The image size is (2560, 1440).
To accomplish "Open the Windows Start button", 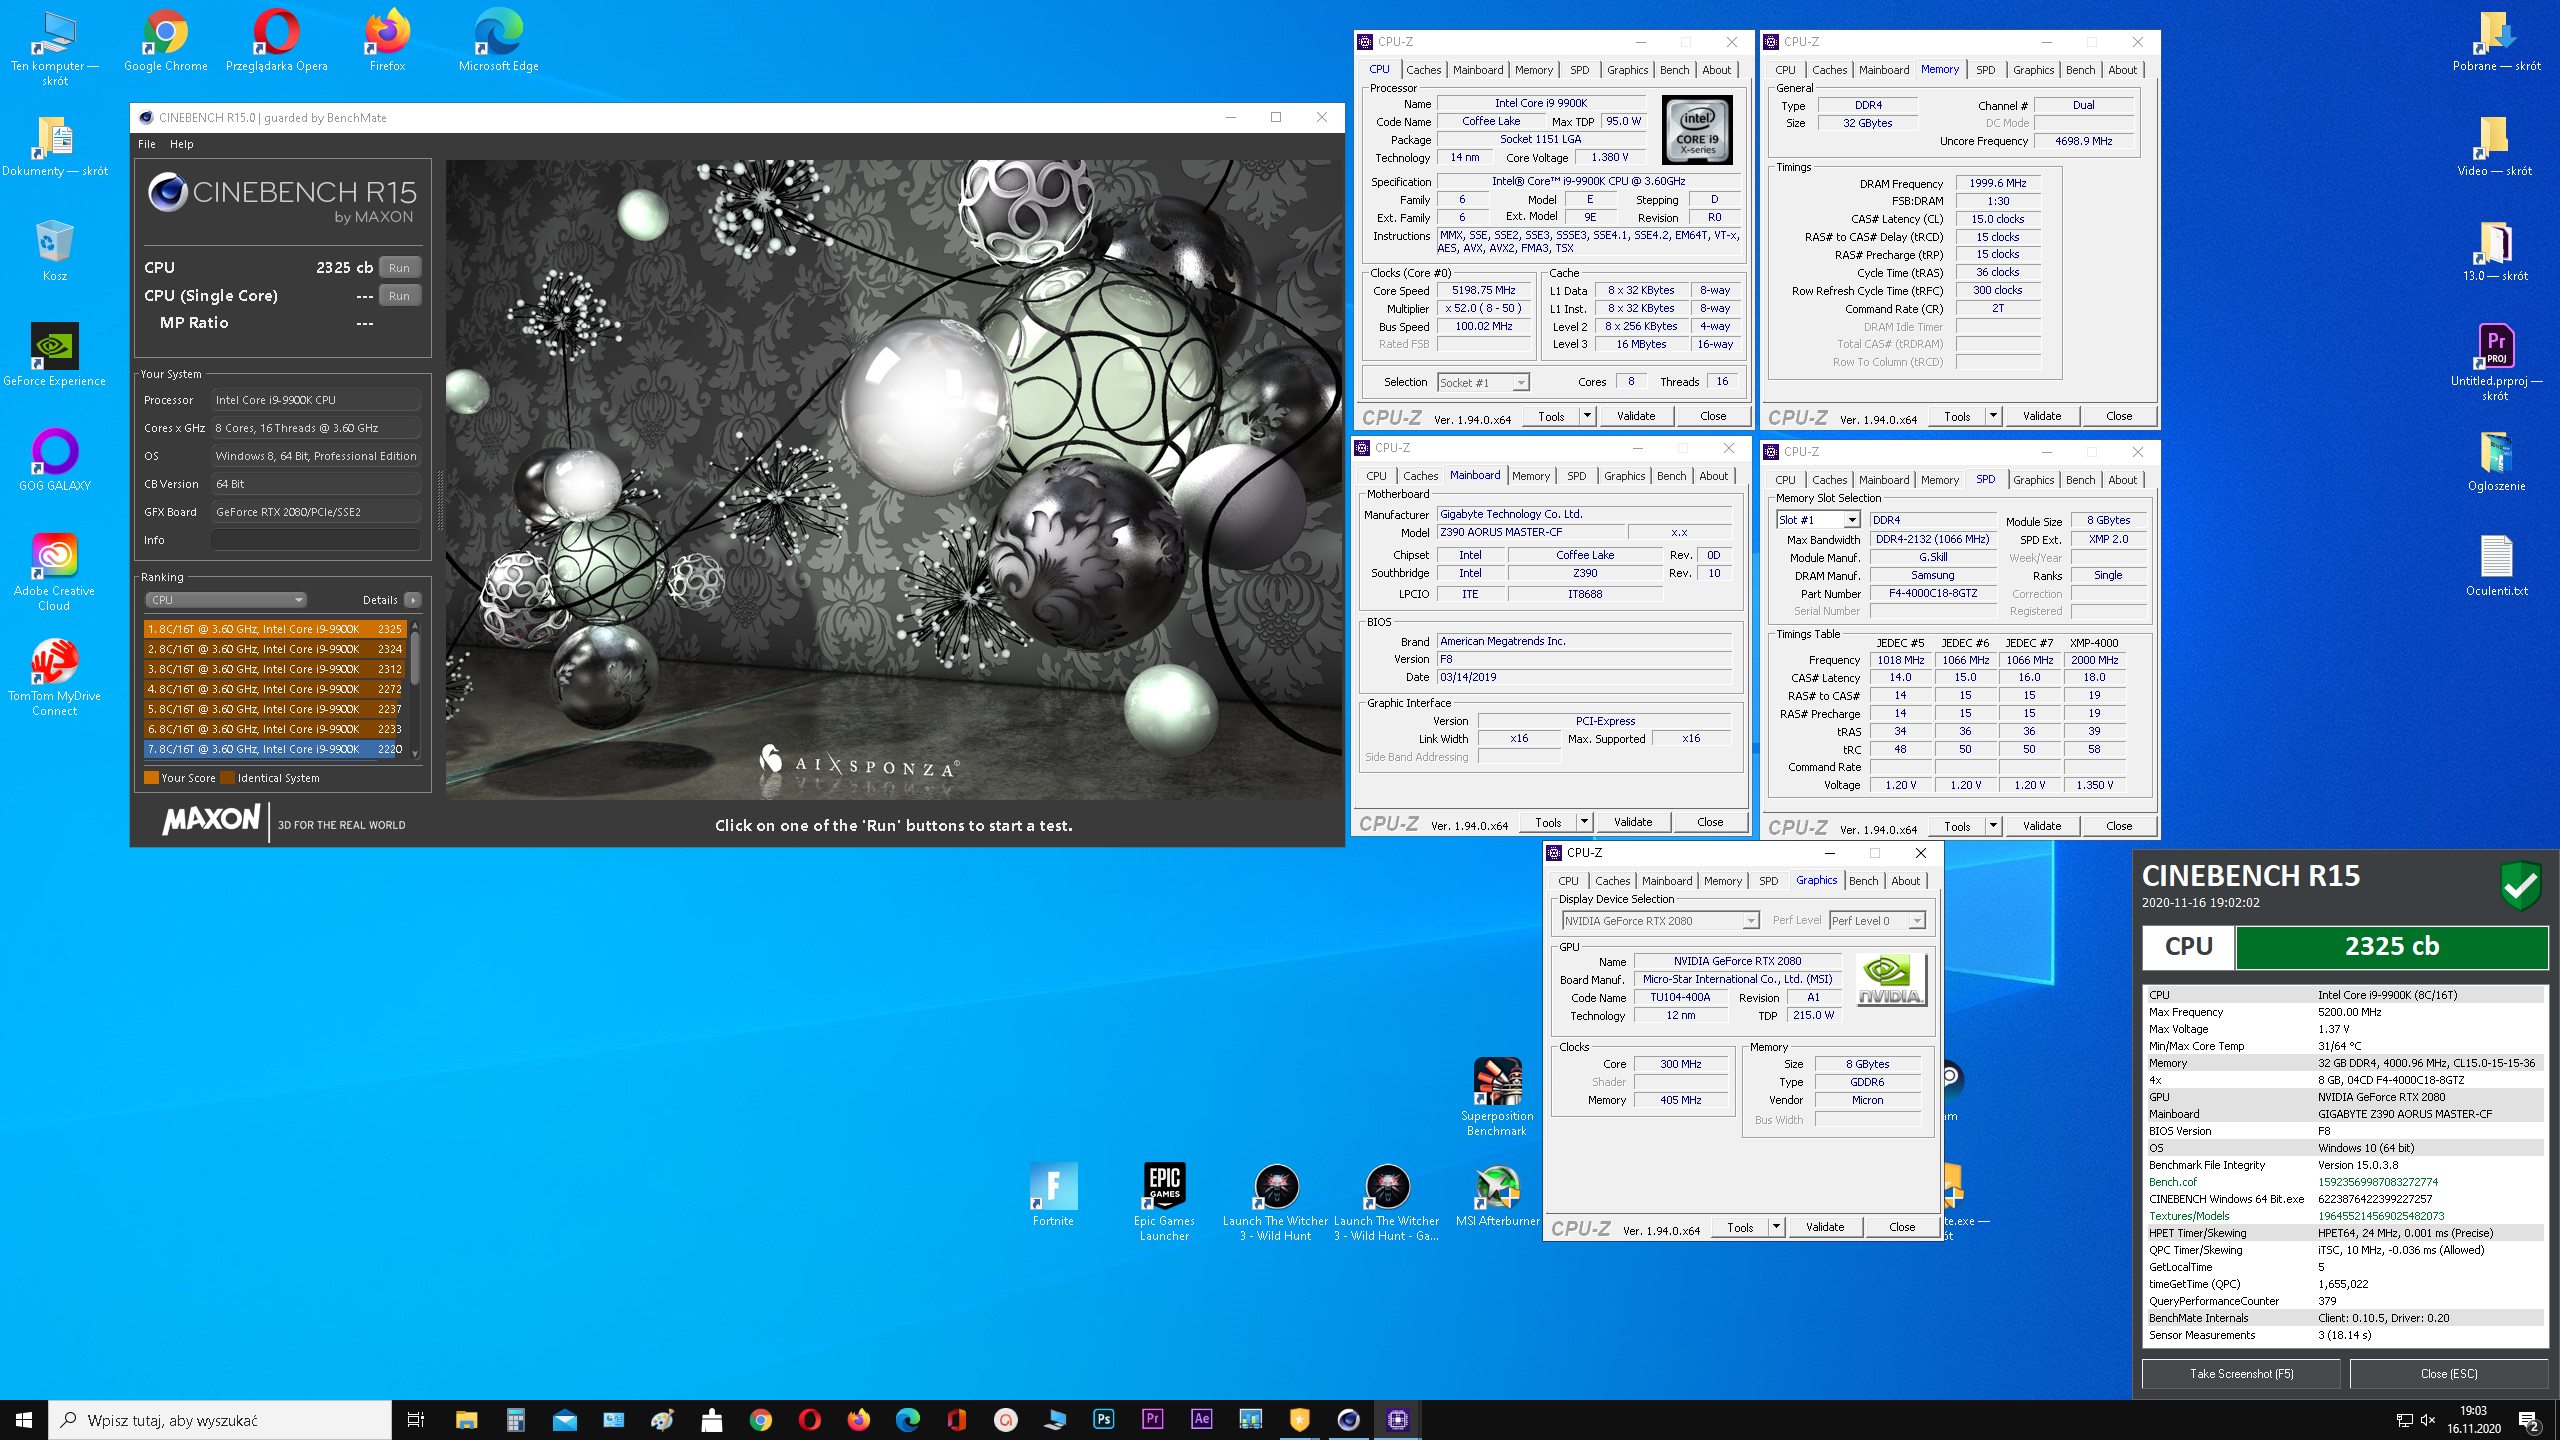I will (24, 1420).
